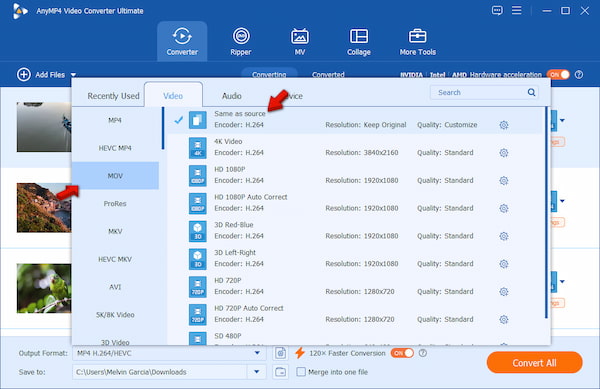Select 5K/8K Video format
Image resolution: width=600 pixels, height=389 pixels.
tap(115, 315)
